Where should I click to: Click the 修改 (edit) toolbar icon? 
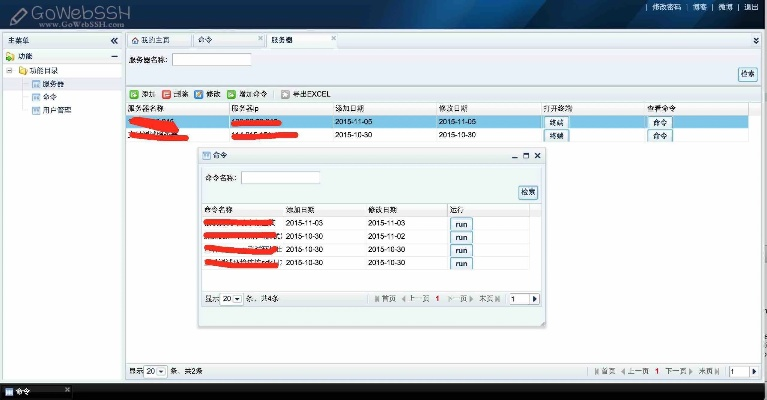199,94
